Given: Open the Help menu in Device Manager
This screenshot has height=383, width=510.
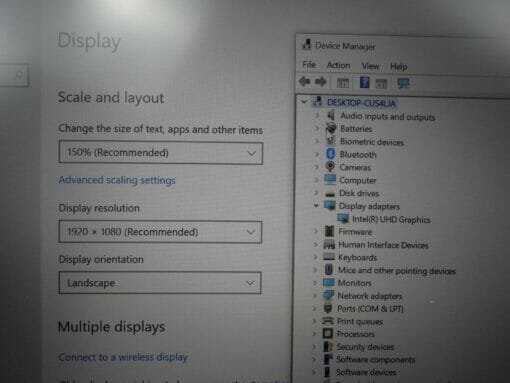Looking at the screenshot, I should coord(399,67).
